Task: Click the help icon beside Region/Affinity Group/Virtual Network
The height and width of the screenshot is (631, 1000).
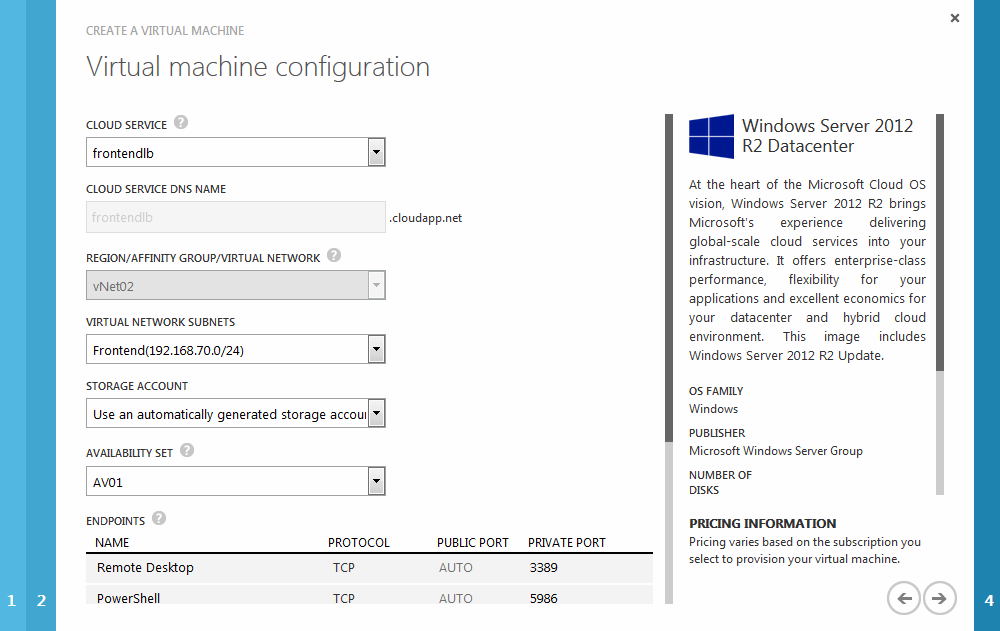Action: [334, 255]
